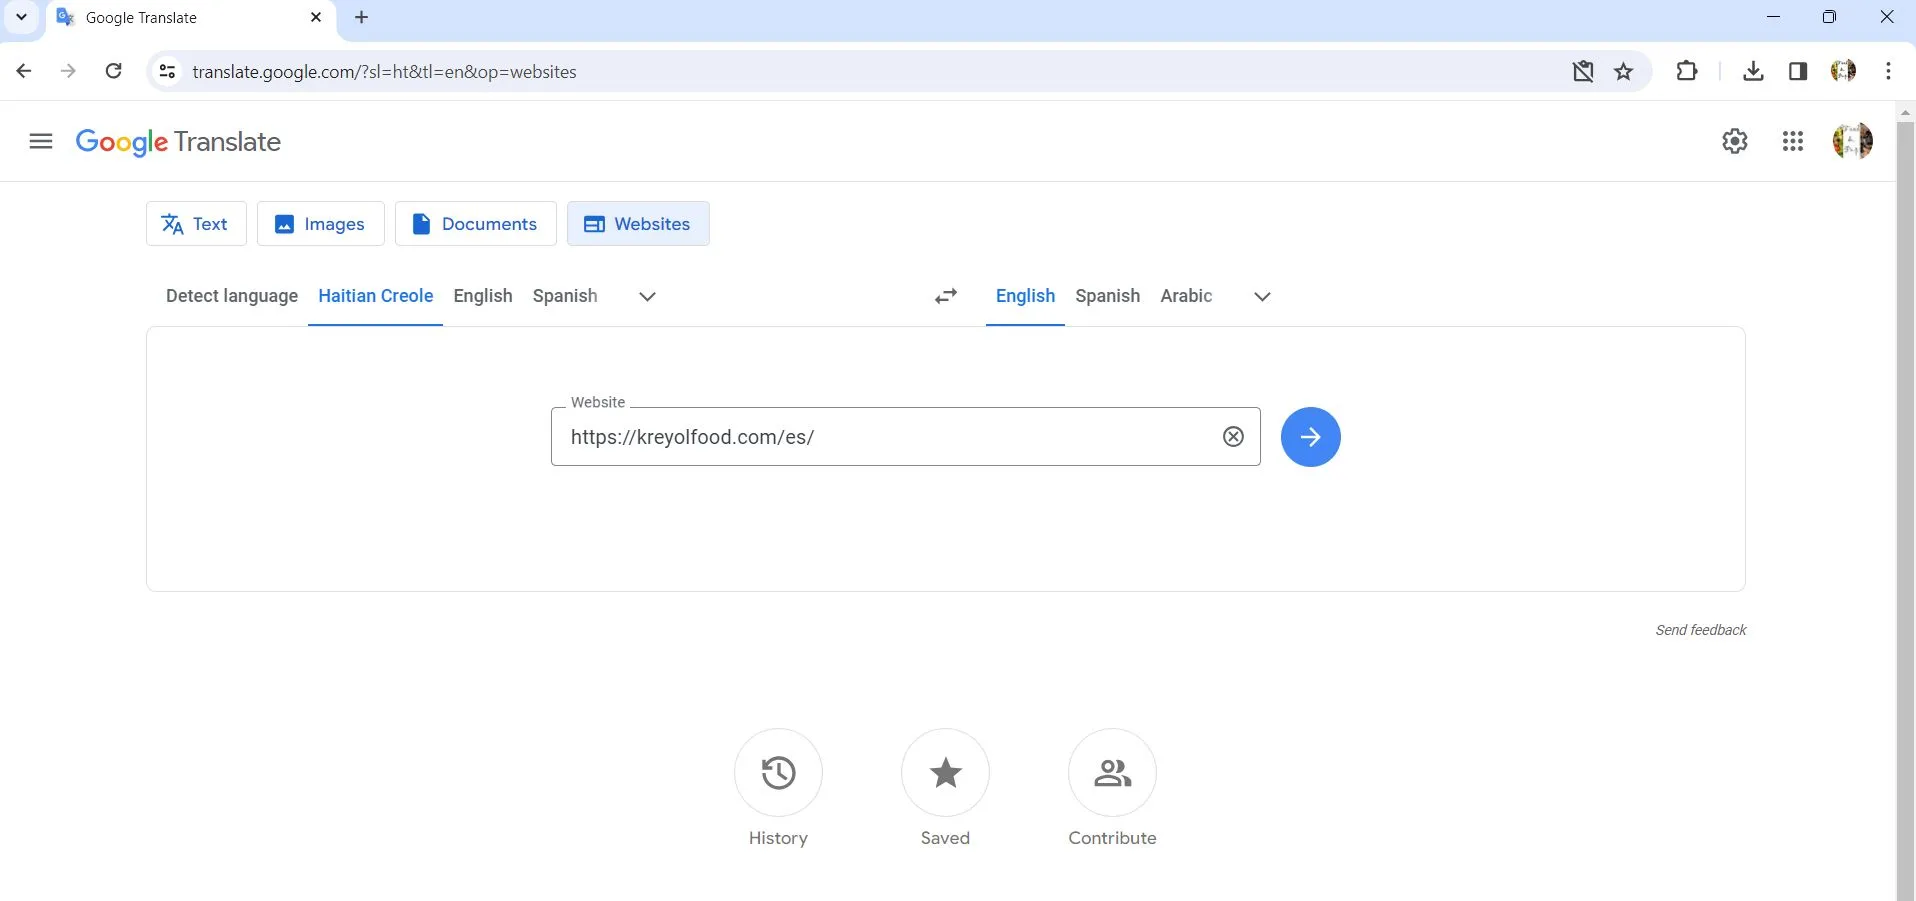Open the Google apps grid
The image size is (1916, 901).
(1793, 141)
